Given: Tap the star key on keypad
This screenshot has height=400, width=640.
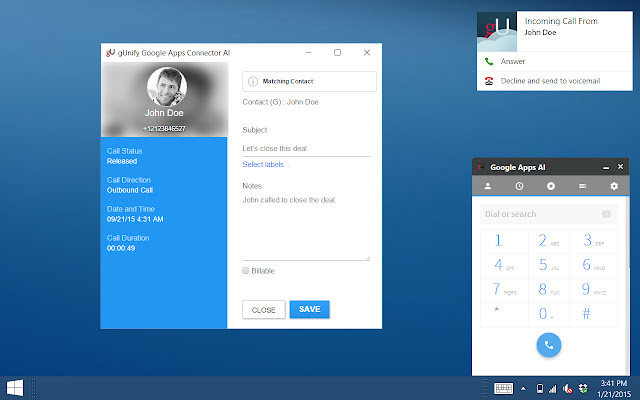Looking at the screenshot, I should pyautogui.click(x=504, y=314).
